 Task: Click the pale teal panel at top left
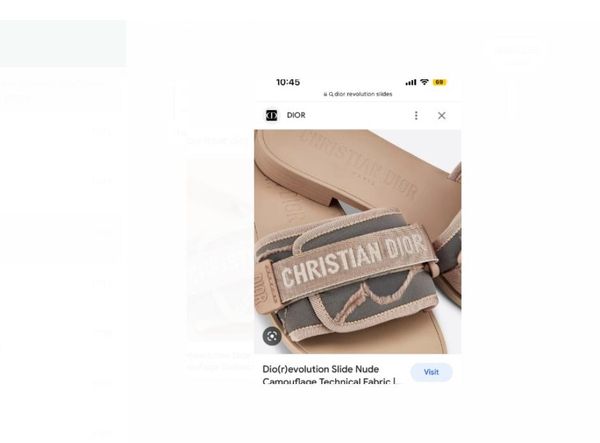pos(63,44)
